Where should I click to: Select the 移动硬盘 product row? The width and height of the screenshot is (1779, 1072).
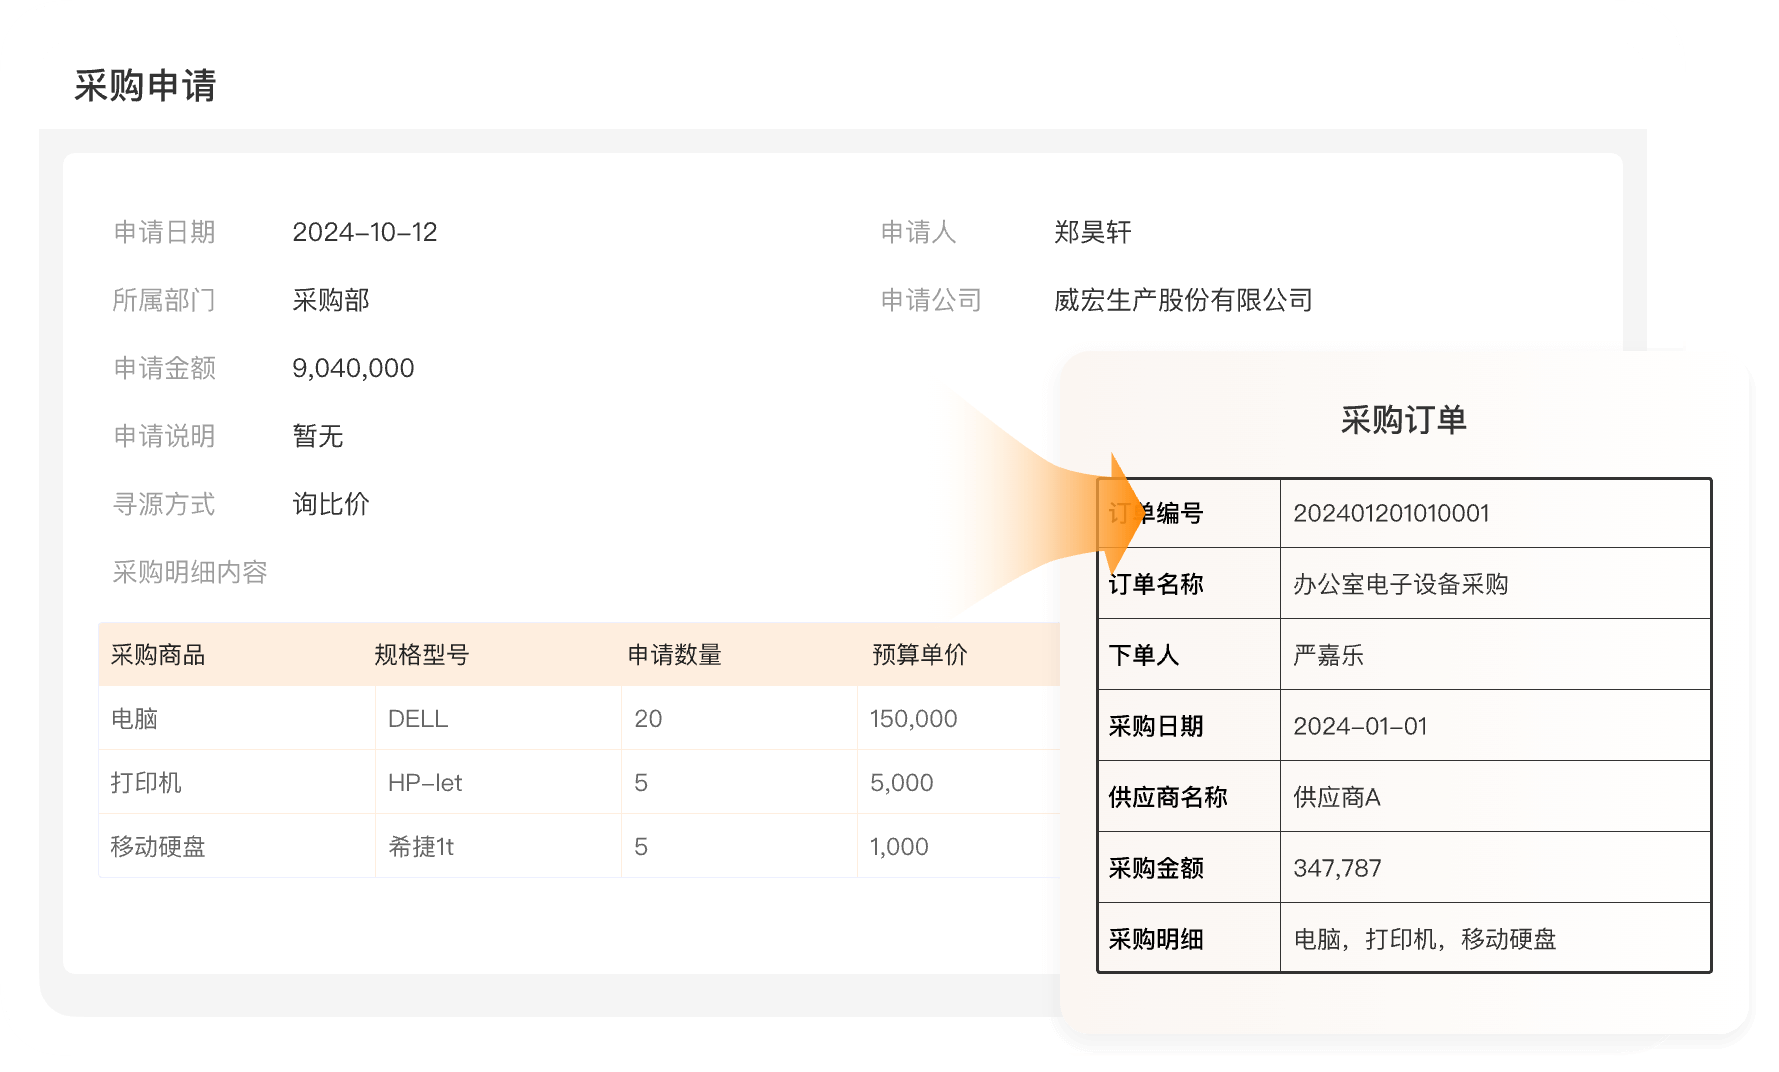[158, 847]
